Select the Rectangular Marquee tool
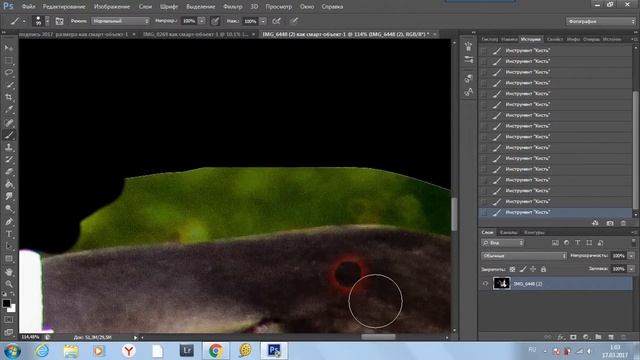The height and width of the screenshot is (360, 640). tap(9, 60)
